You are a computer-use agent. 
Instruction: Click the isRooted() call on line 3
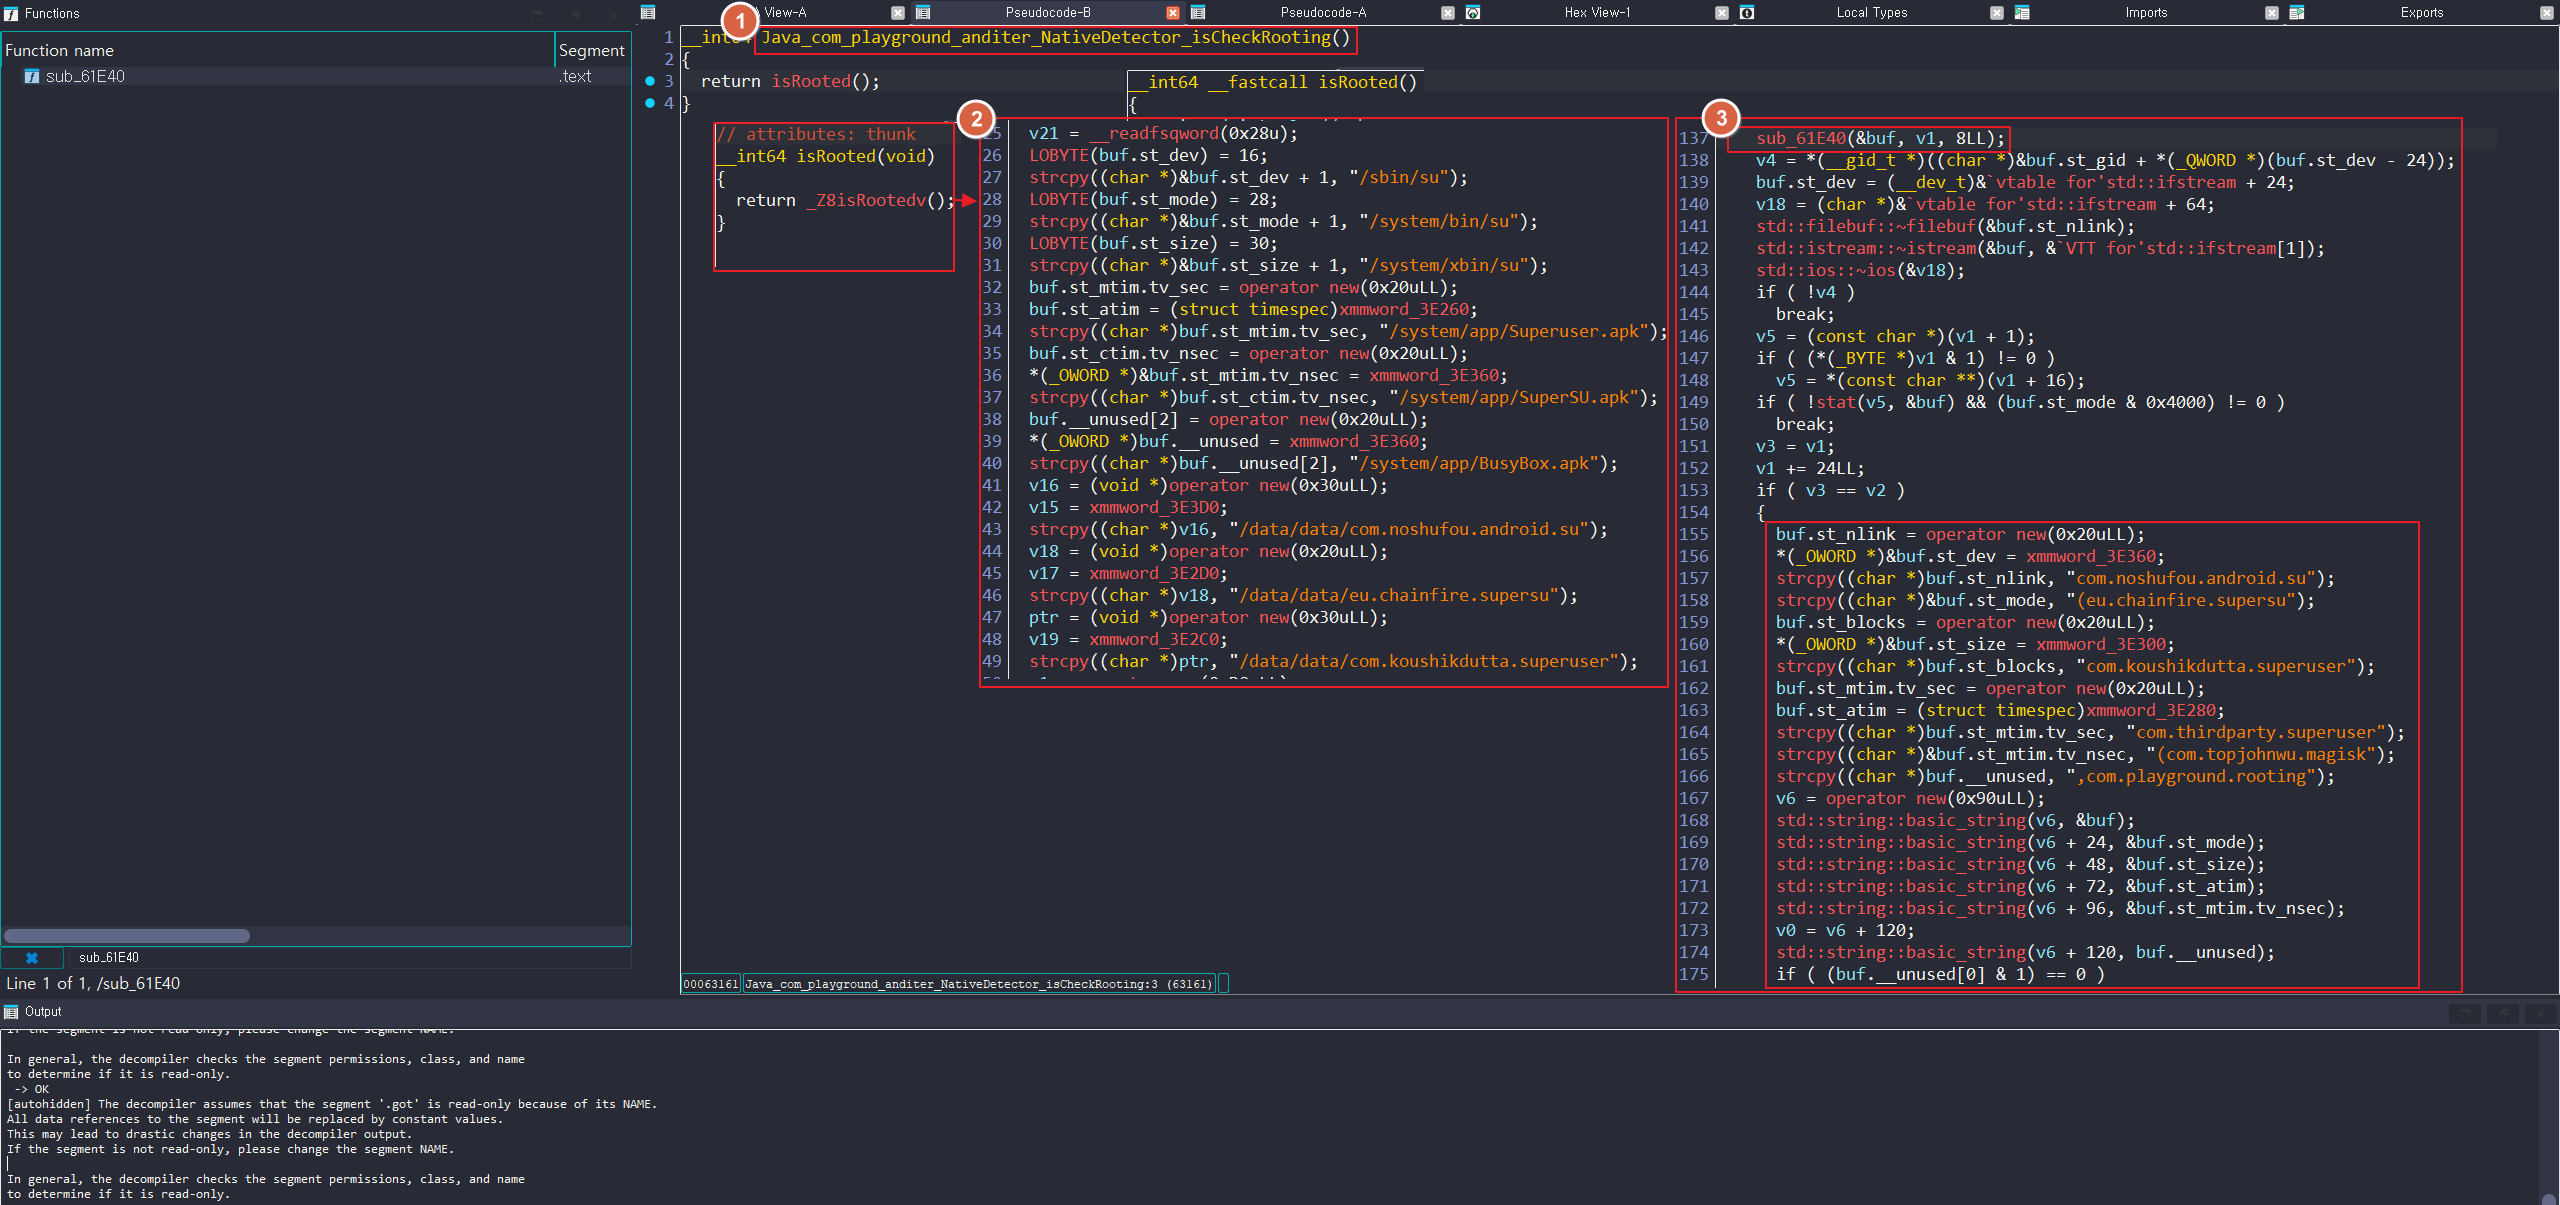(825, 81)
